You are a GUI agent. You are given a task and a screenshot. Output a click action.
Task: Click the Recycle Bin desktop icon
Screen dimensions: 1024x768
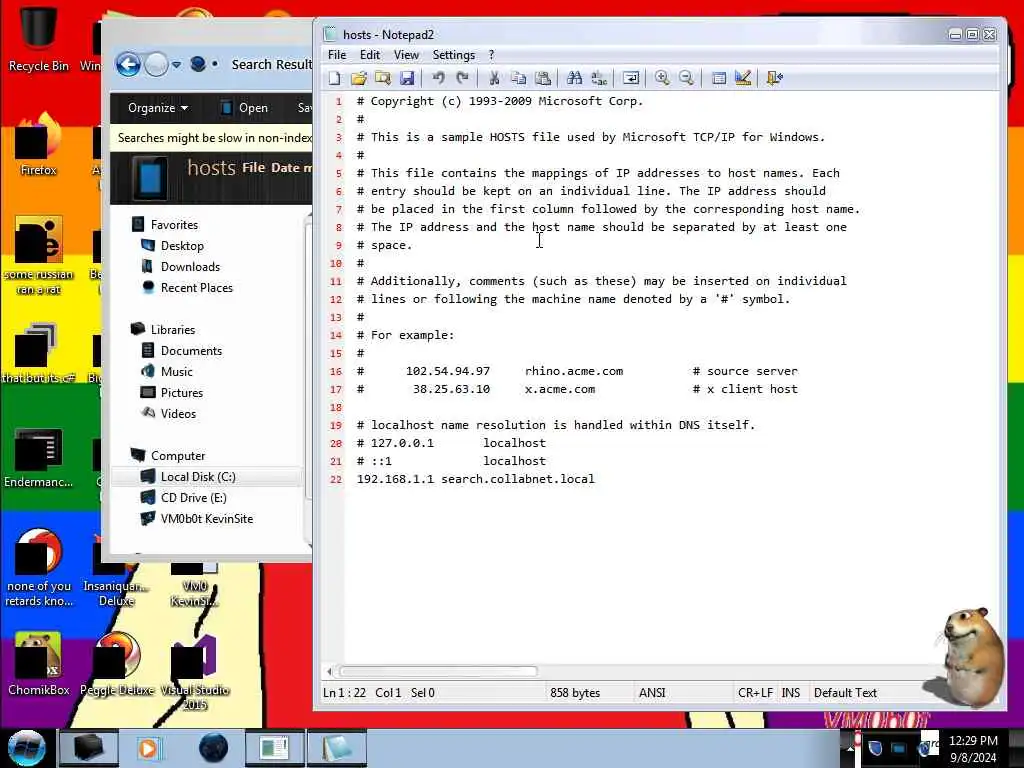(x=38, y=37)
